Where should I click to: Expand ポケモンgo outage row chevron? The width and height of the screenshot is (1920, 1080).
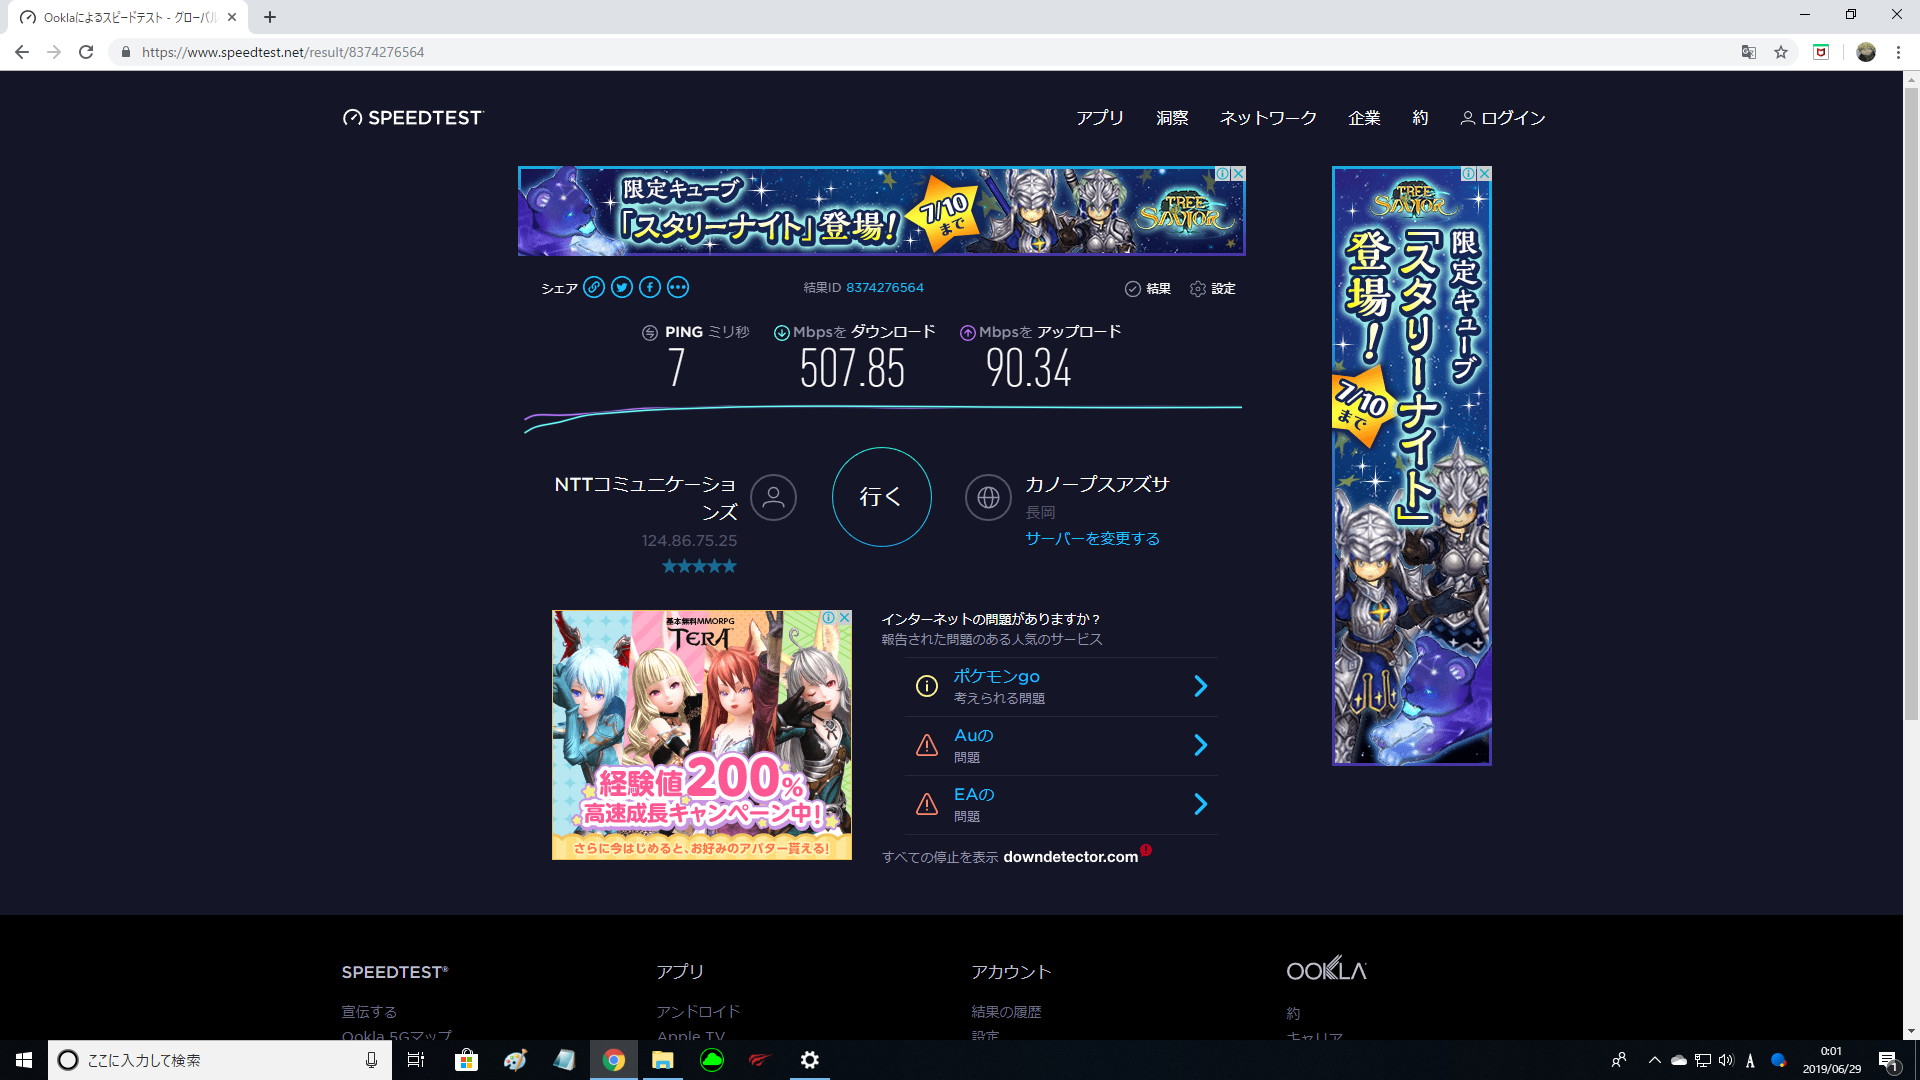pos(1201,686)
